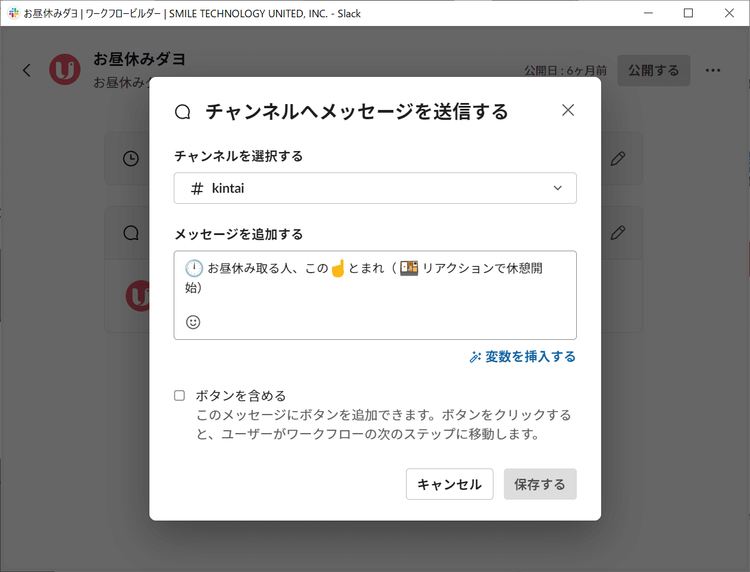Click the bento emoji in the message

click(x=409, y=268)
